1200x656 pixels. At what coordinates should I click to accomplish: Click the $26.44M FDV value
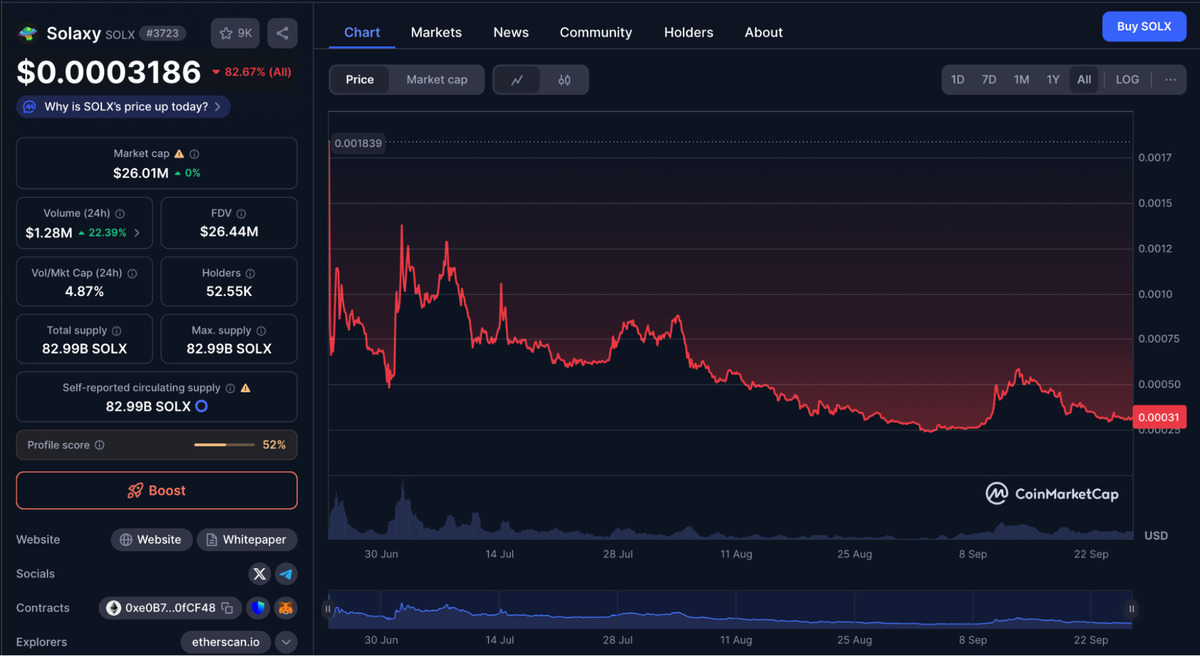click(x=229, y=232)
